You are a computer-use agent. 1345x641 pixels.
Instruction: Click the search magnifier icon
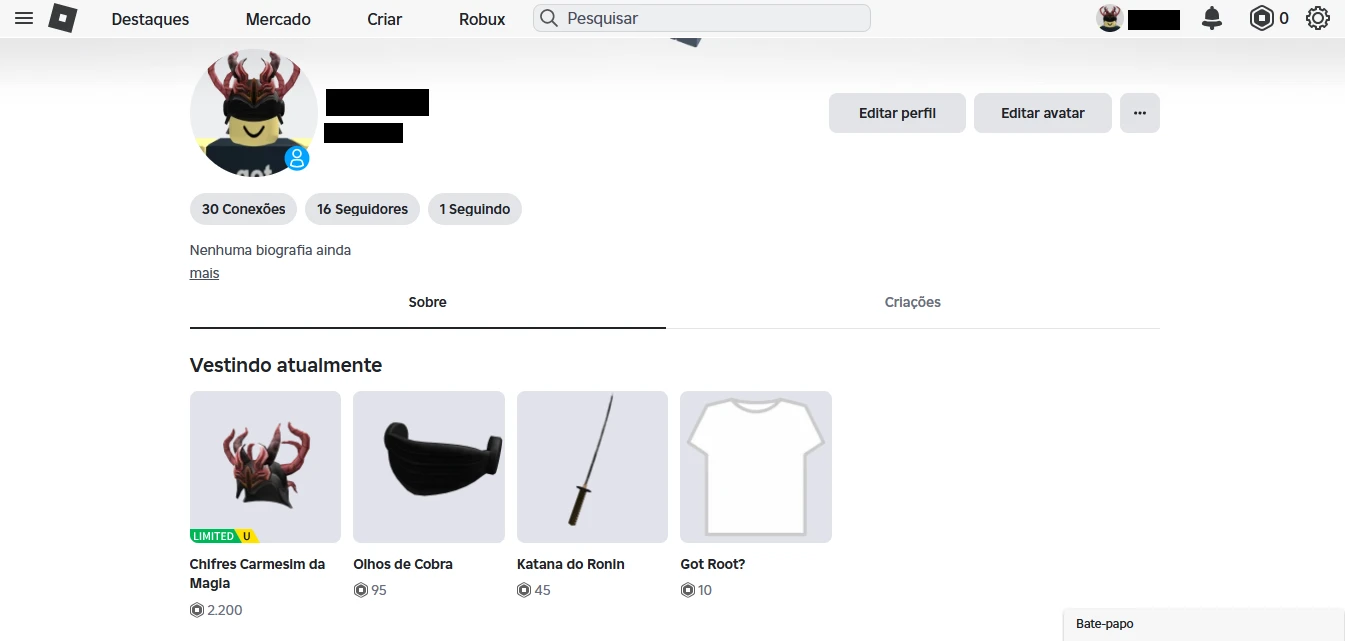pyautogui.click(x=549, y=18)
